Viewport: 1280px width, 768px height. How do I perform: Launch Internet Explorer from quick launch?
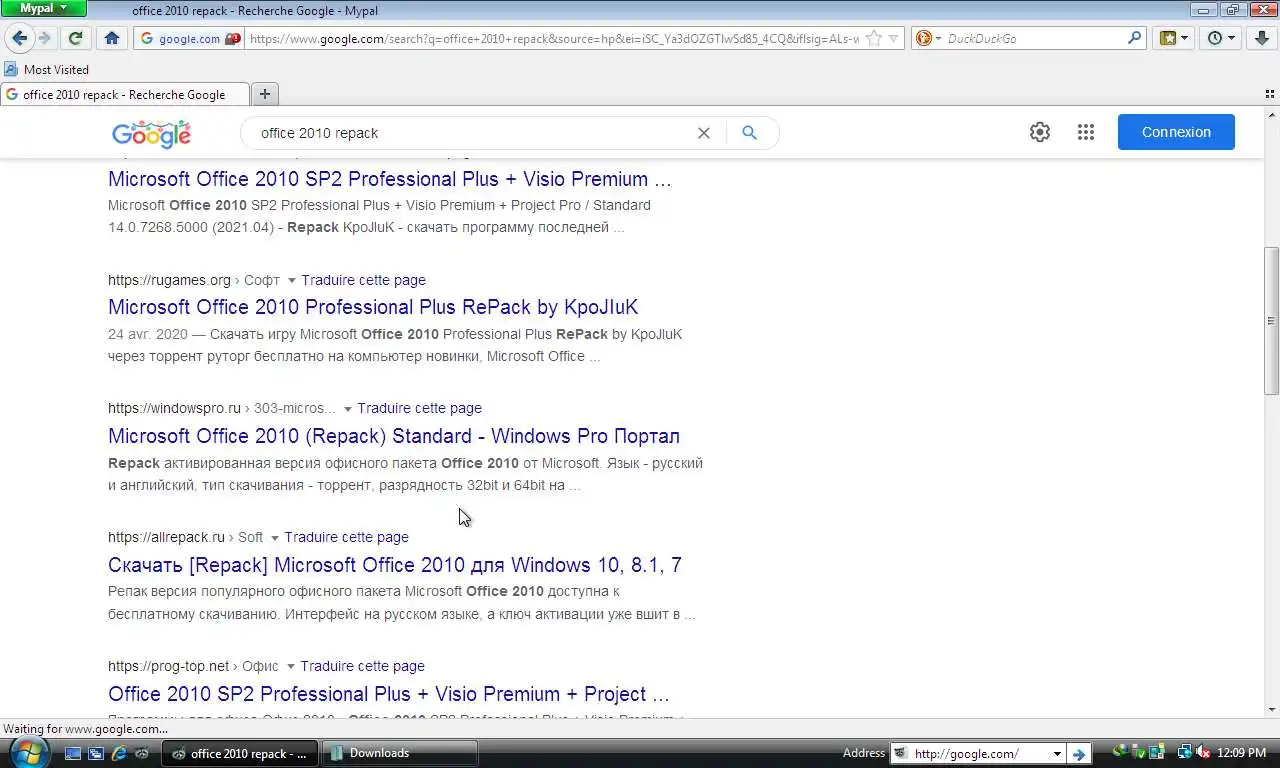(119, 753)
